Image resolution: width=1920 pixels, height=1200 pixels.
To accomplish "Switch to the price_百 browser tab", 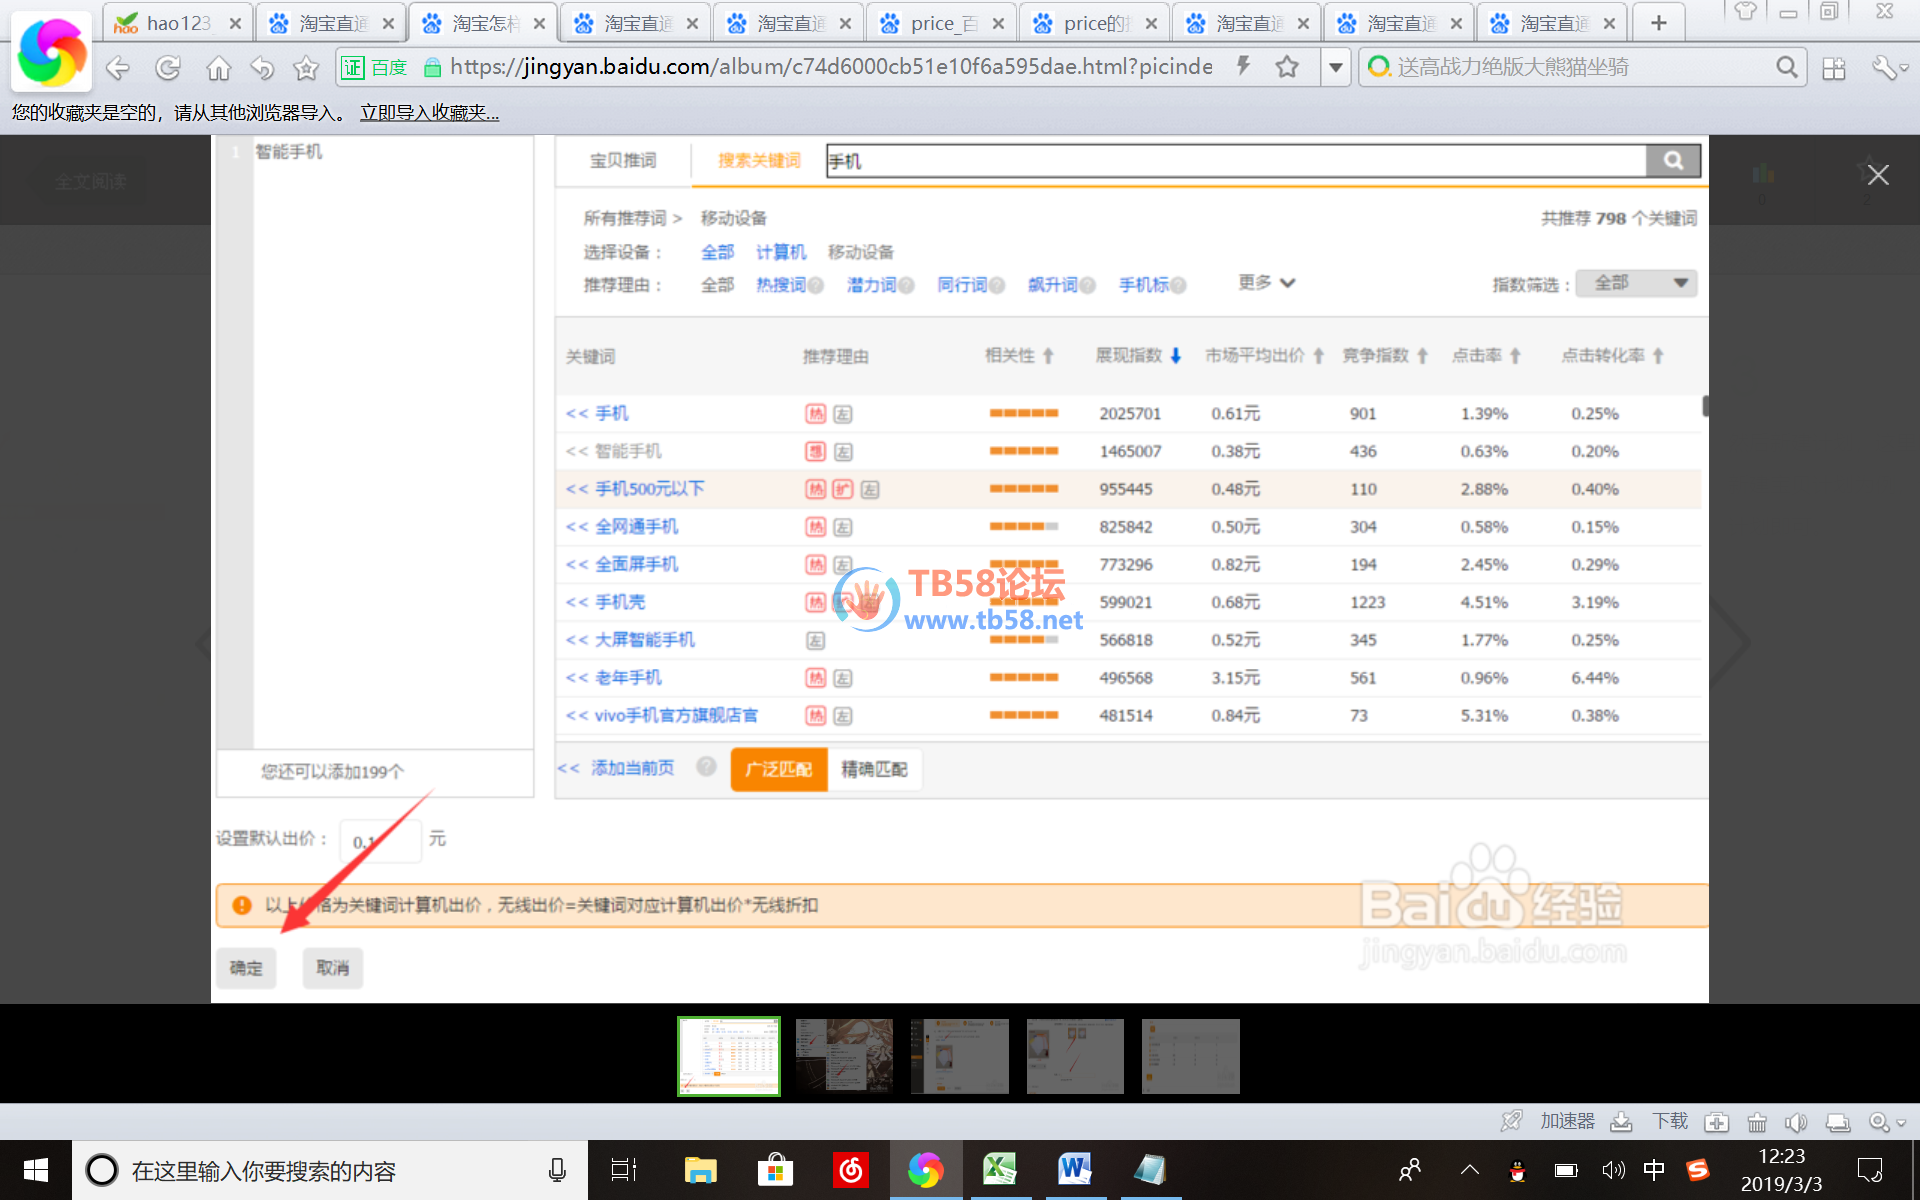I will point(941,23).
